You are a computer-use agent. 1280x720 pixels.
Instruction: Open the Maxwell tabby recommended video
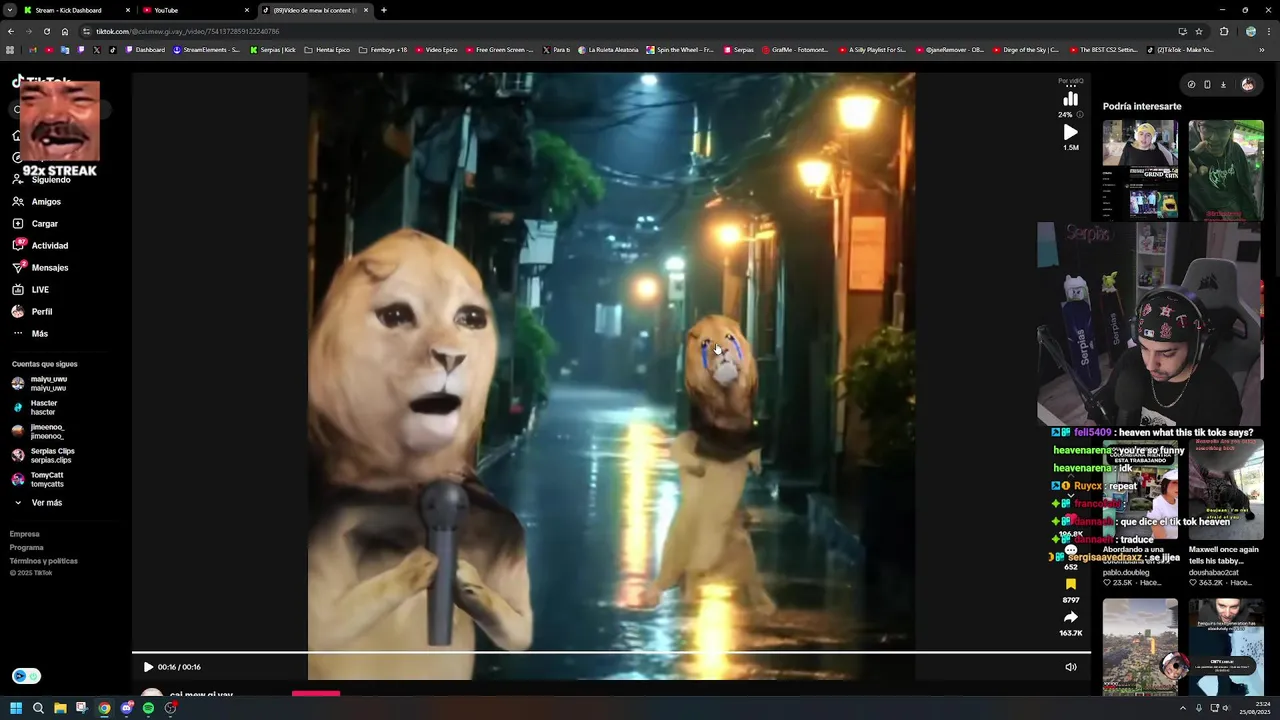[1226, 490]
